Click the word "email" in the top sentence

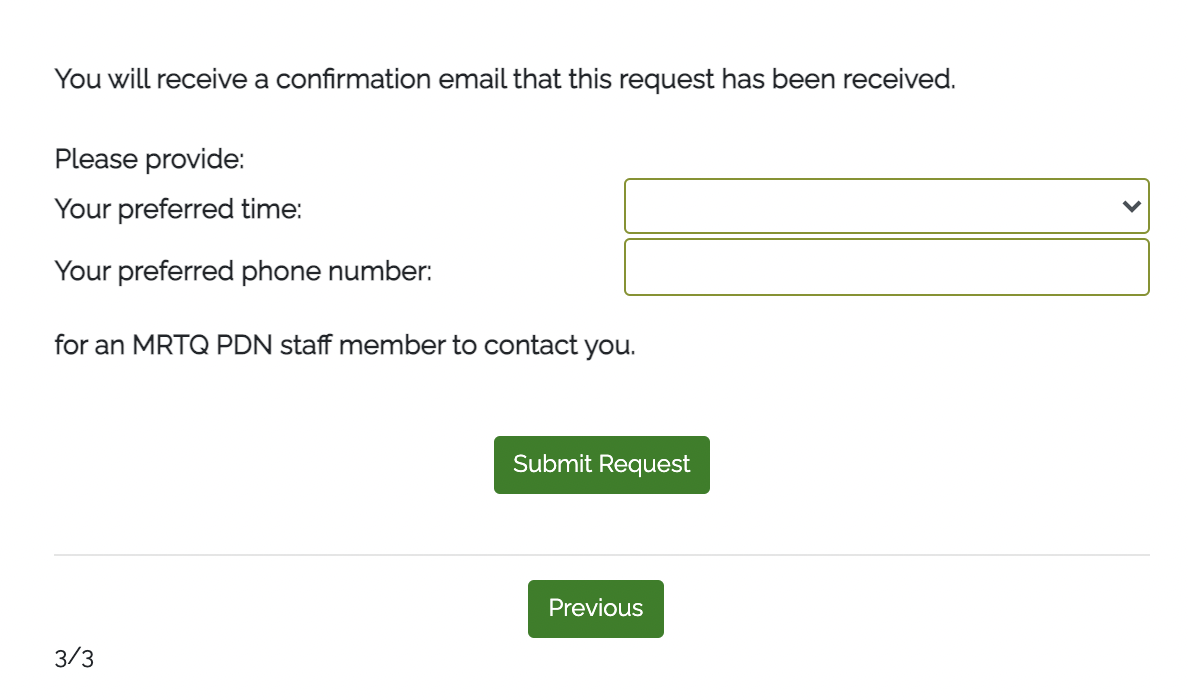(x=473, y=79)
